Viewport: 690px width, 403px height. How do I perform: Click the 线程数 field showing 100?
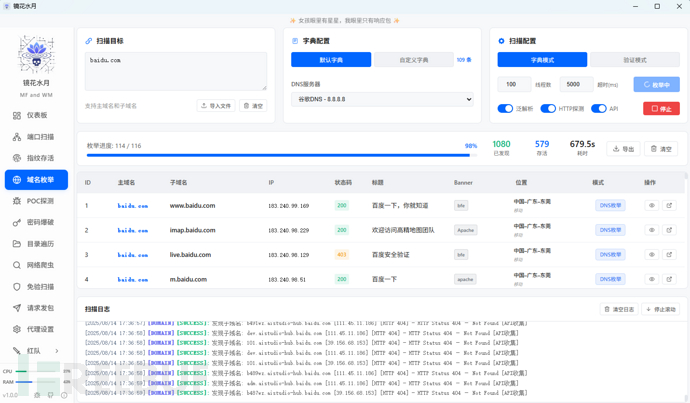coord(514,84)
